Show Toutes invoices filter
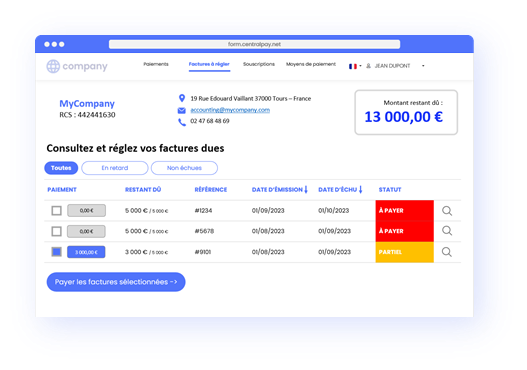Image resolution: width=527 pixels, height=370 pixels. coord(61,168)
